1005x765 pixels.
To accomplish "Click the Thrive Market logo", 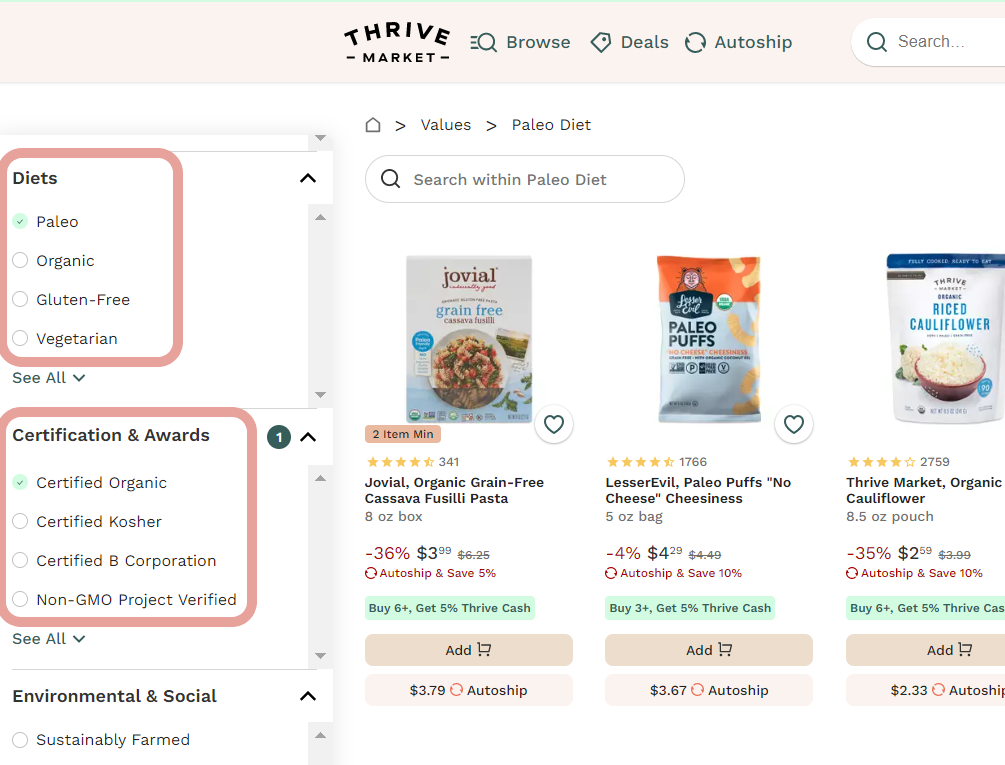I will pyautogui.click(x=397, y=42).
